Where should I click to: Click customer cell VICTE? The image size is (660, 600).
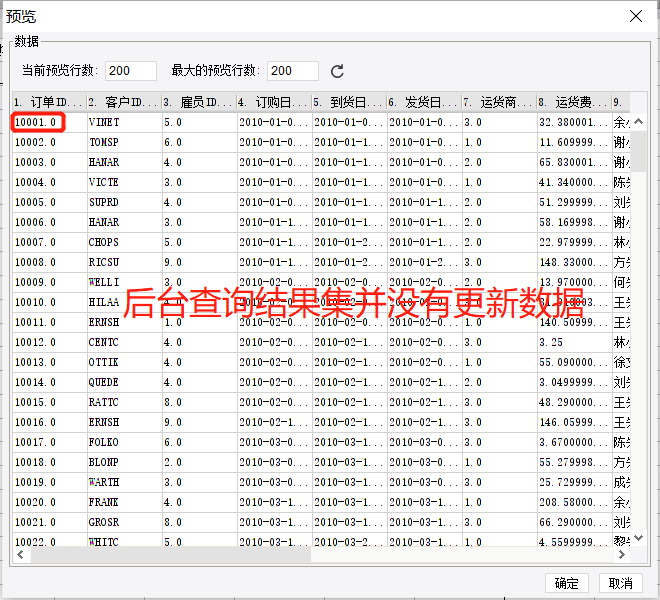(x=125, y=182)
